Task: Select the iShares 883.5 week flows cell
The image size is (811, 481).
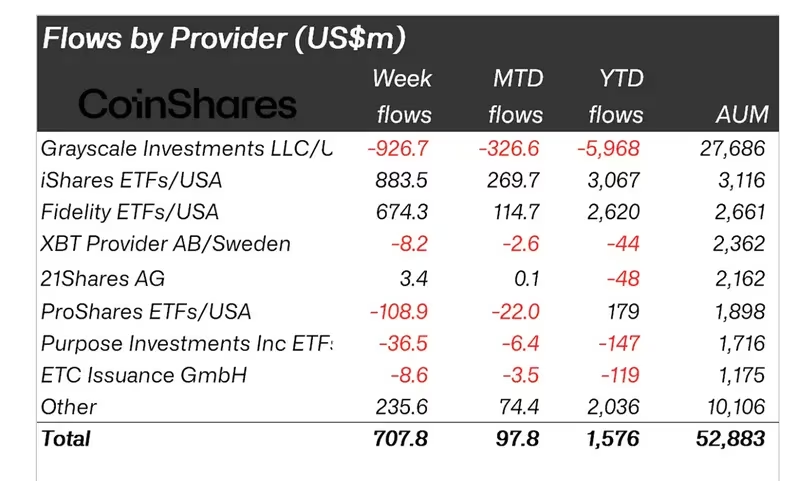Action: (404, 180)
